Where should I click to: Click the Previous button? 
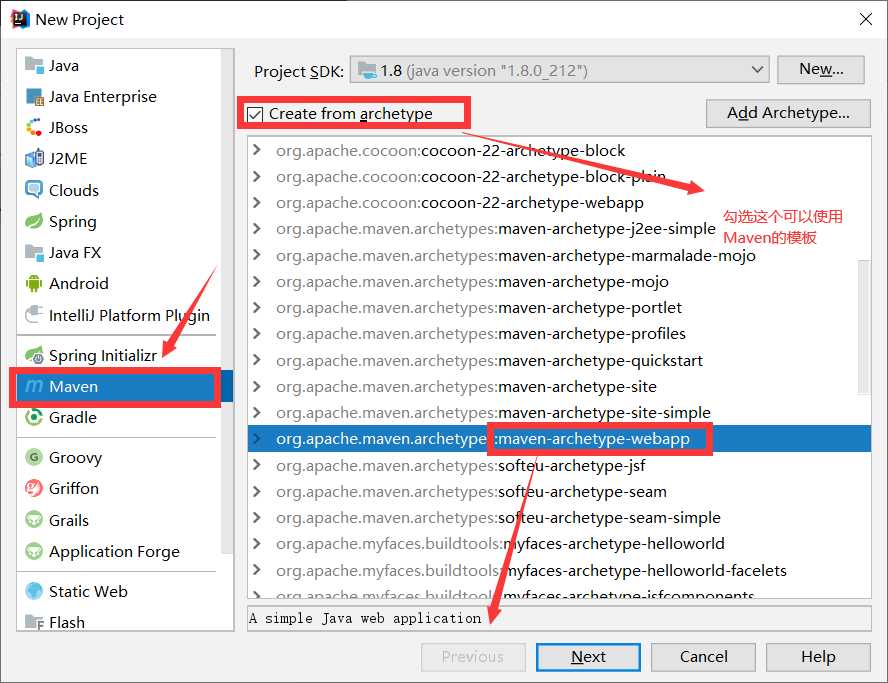[x=473, y=656]
